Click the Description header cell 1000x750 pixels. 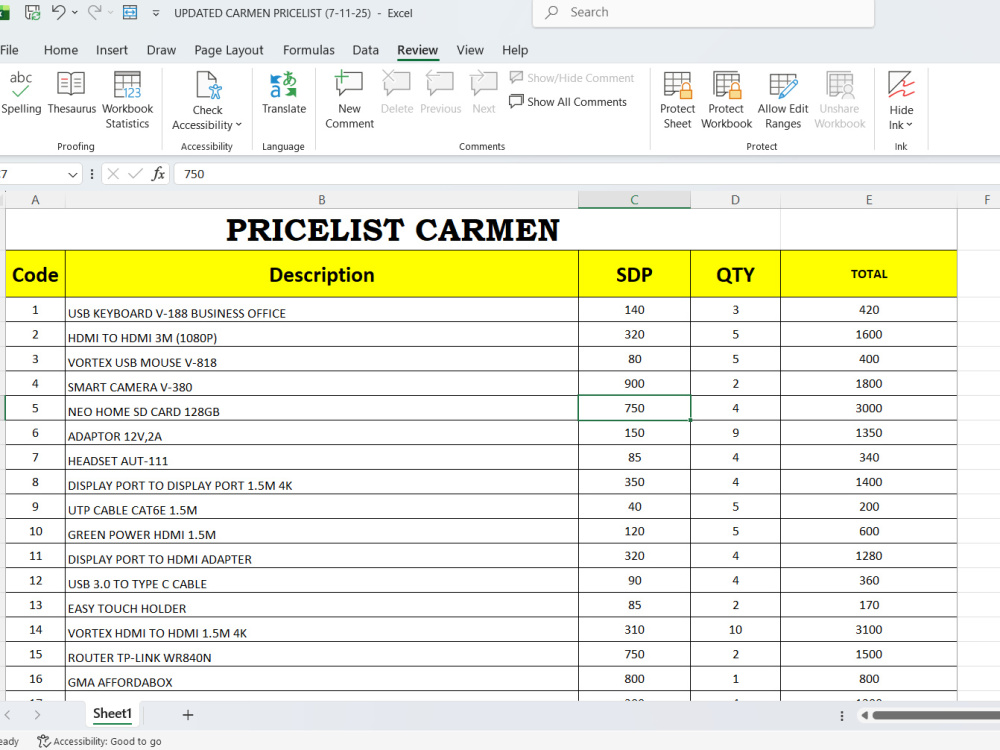tap(321, 274)
